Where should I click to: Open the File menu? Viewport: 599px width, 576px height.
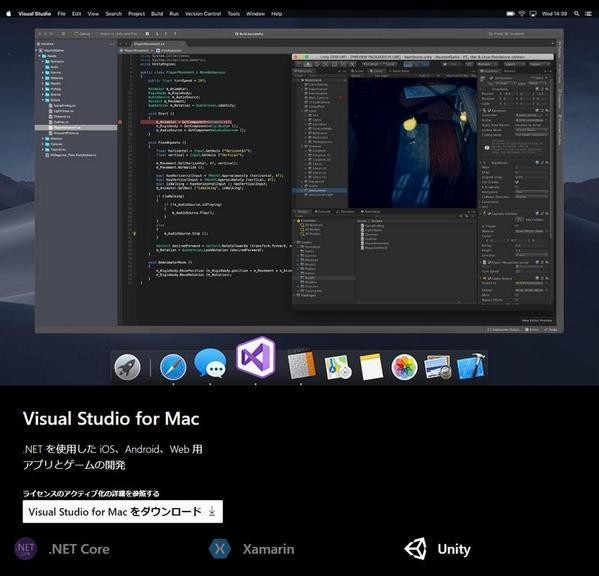62,14
